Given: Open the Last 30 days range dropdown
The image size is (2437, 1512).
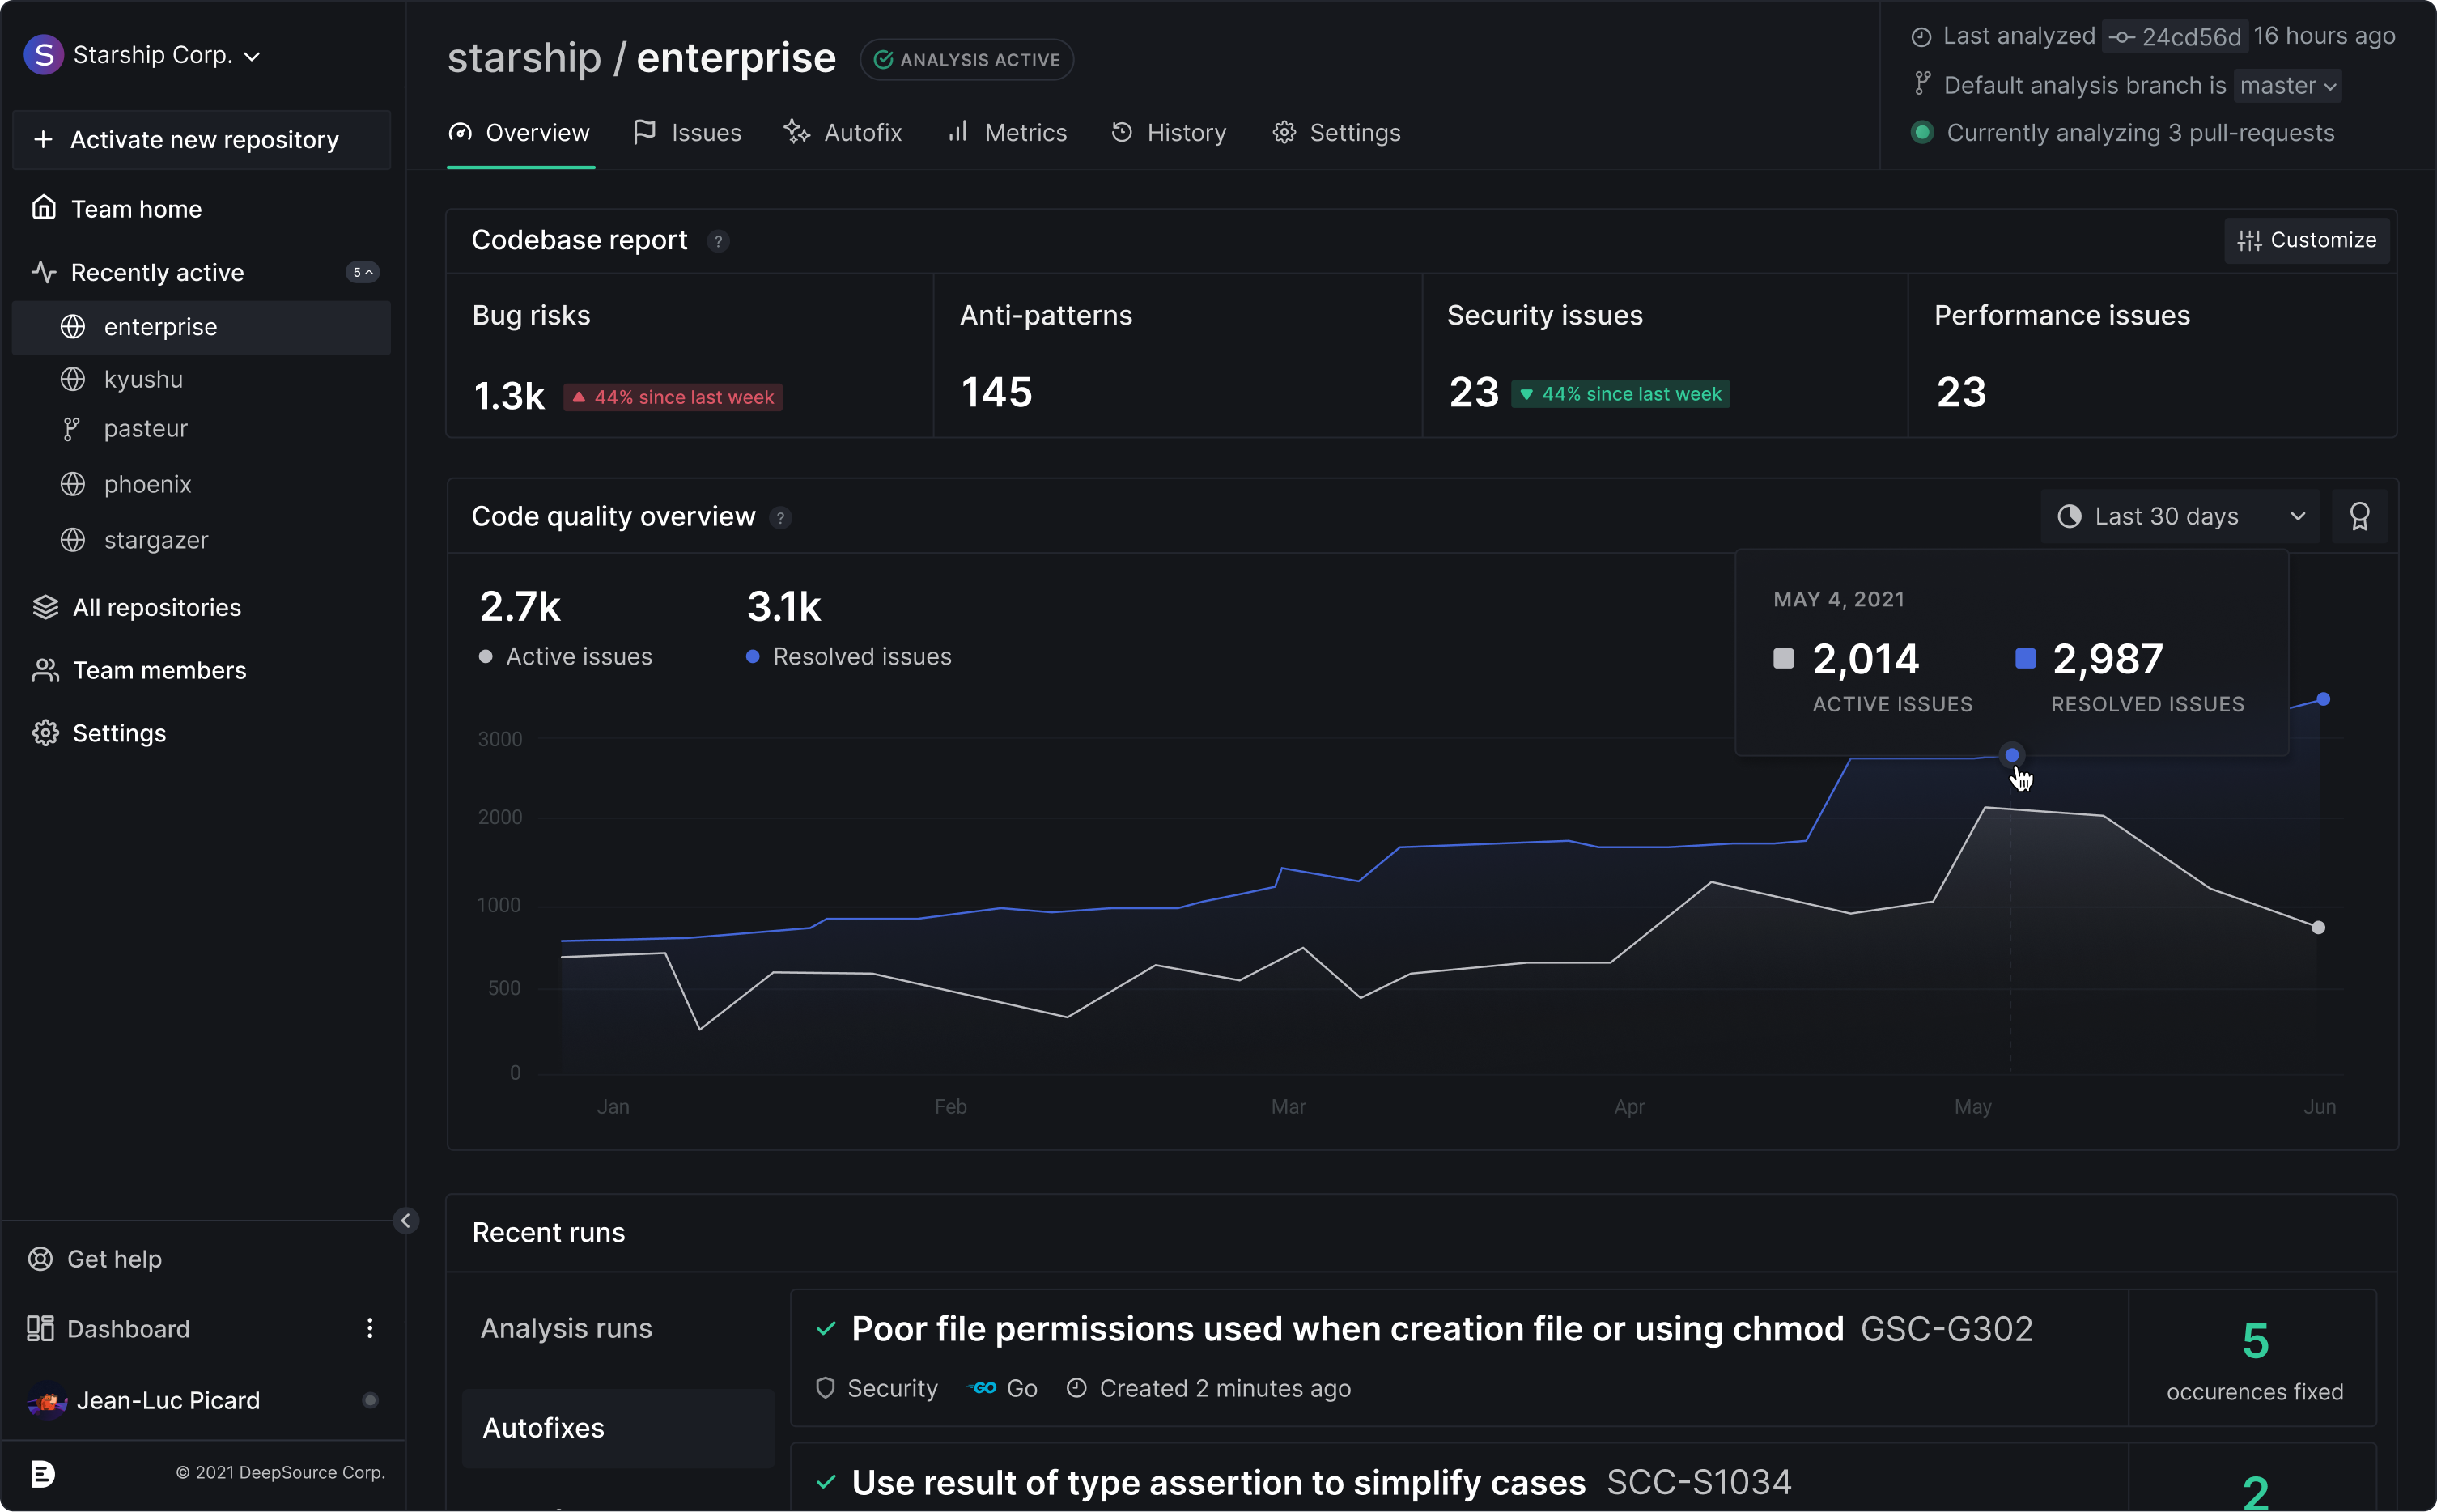Looking at the screenshot, I should tap(2180, 517).
